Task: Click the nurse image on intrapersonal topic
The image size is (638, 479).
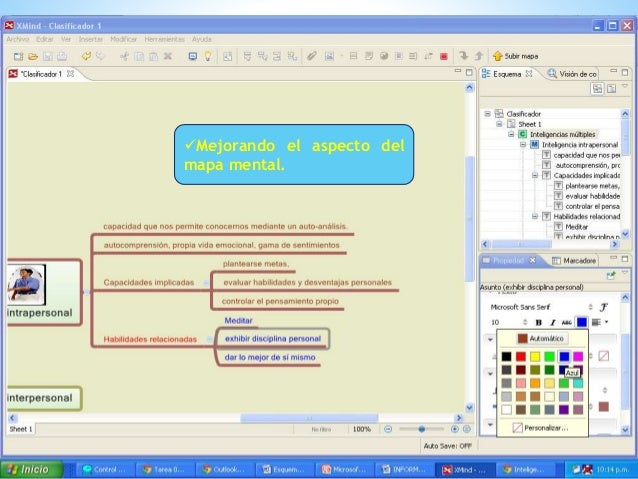Action: 26,284
